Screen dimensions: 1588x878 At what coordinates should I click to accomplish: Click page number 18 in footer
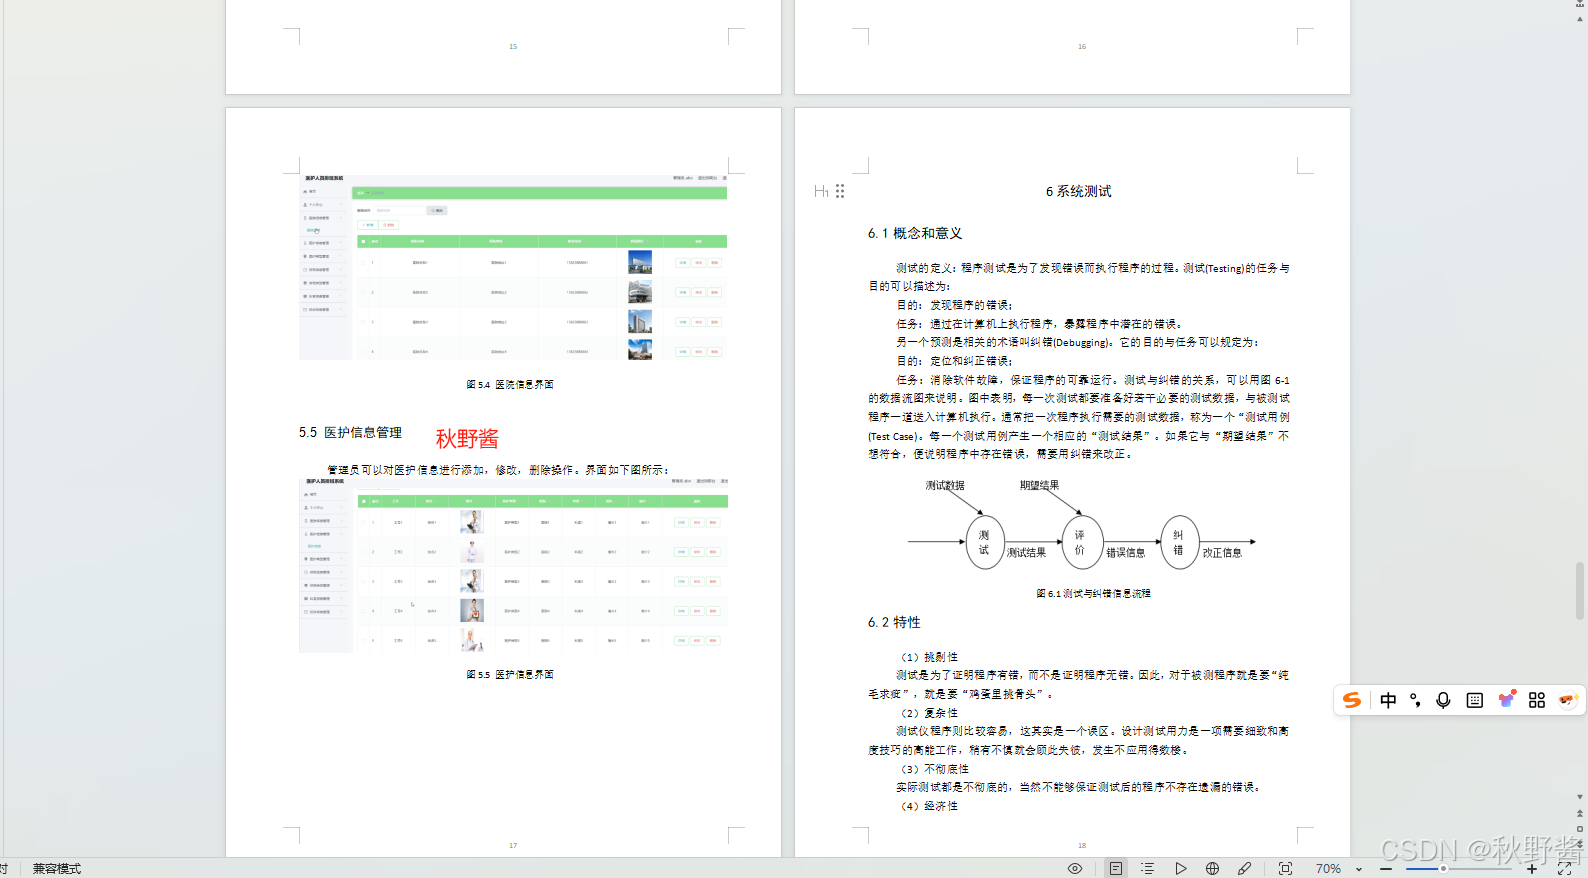pos(1082,845)
